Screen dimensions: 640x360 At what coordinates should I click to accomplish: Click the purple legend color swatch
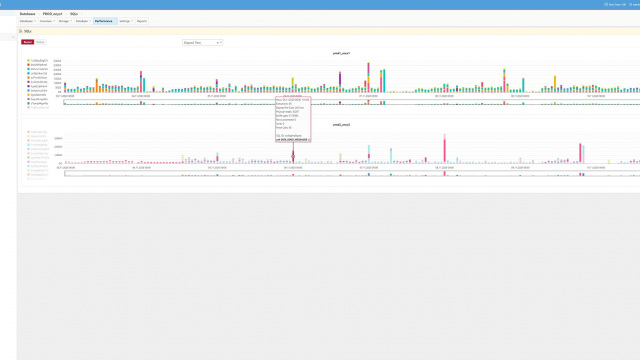29,86
